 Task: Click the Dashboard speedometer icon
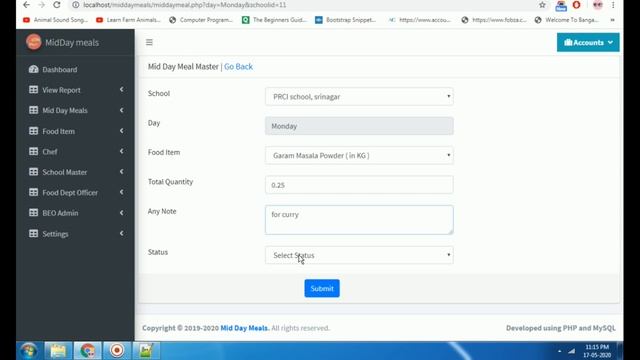click(33, 69)
